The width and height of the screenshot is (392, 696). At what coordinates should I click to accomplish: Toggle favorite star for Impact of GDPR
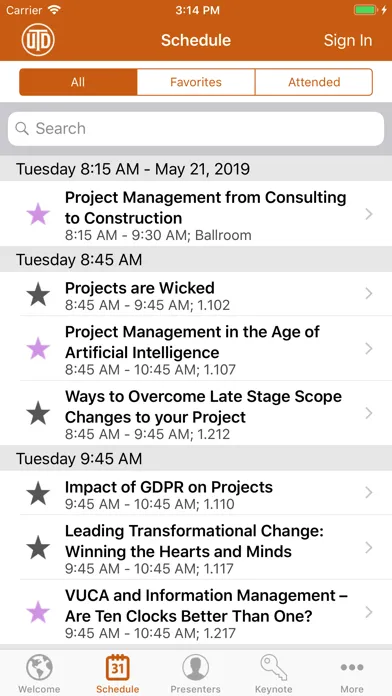coord(38,493)
